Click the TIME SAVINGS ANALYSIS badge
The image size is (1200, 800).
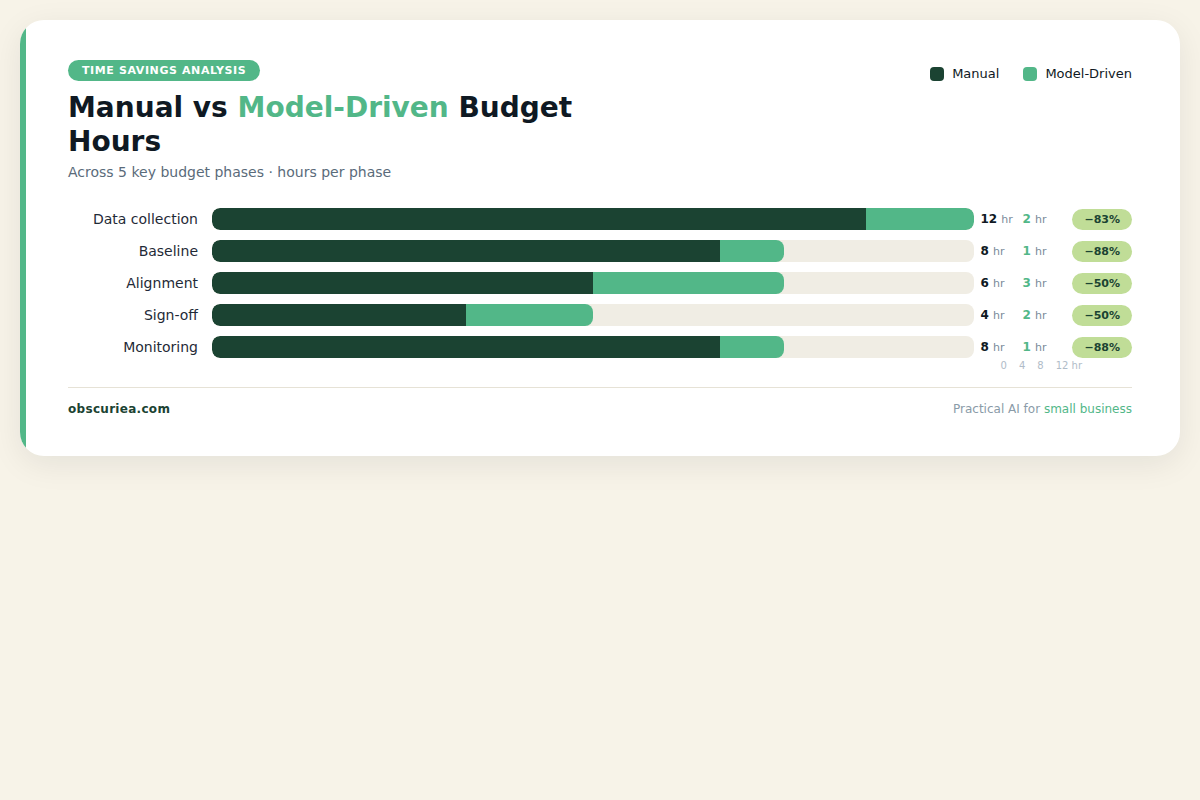click(x=164, y=70)
